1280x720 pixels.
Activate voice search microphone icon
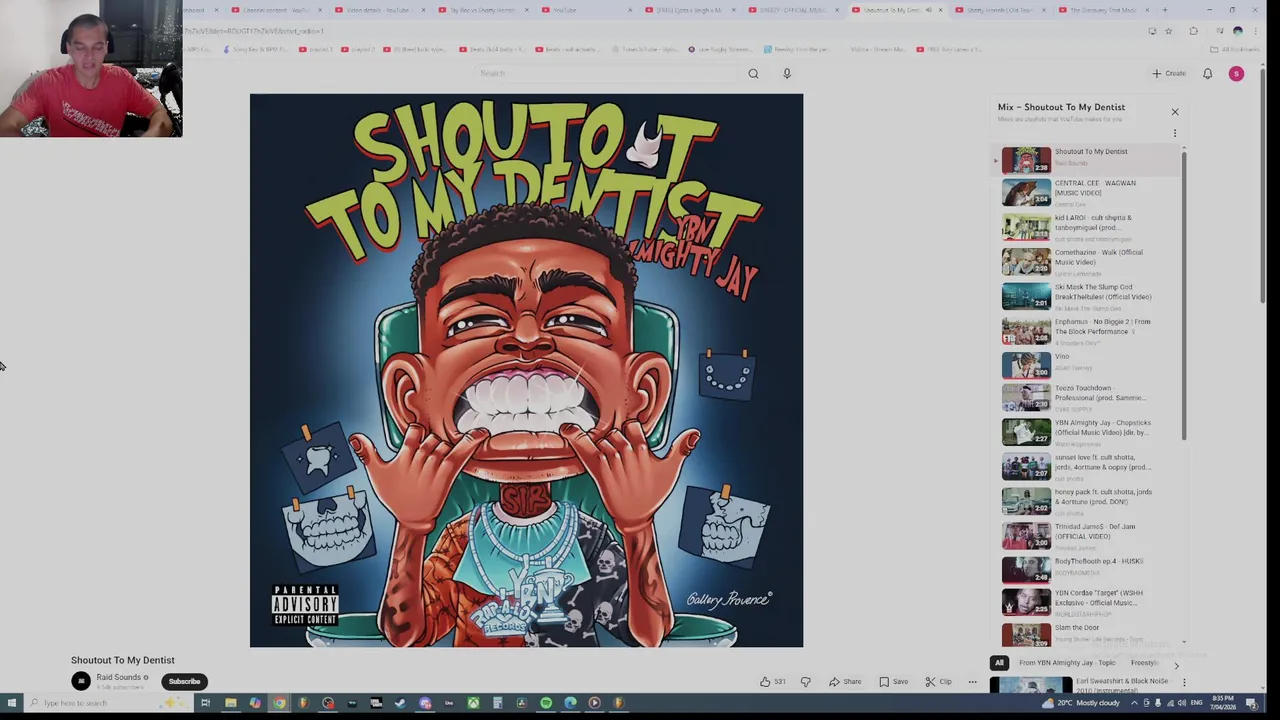point(787,73)
